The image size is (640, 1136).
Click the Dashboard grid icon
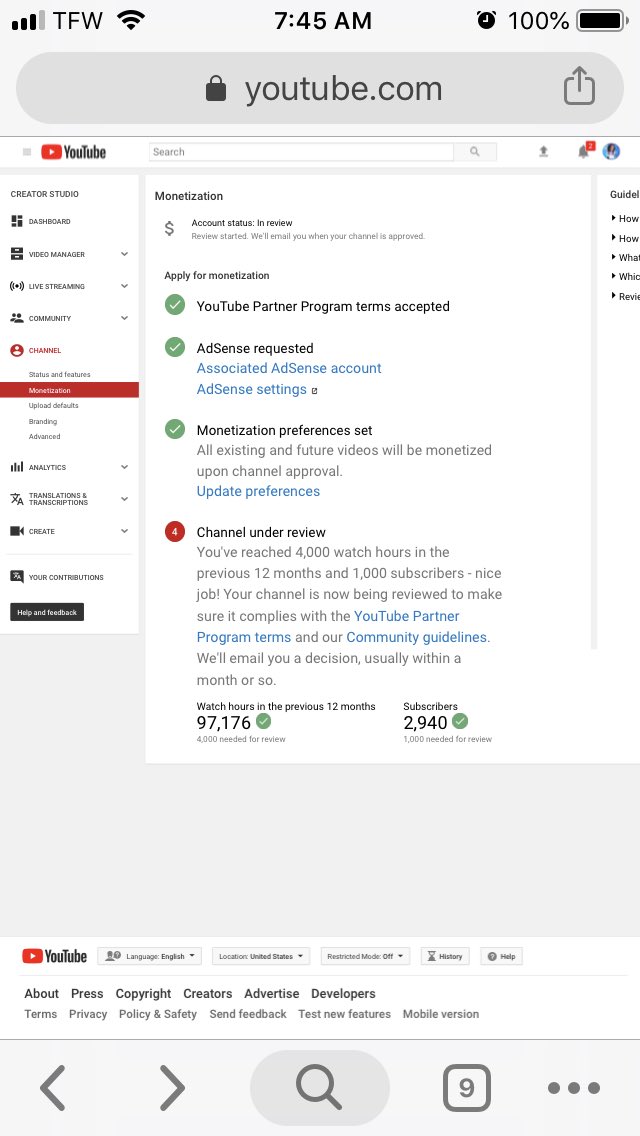pyautogui.click(x=17, y=222)
